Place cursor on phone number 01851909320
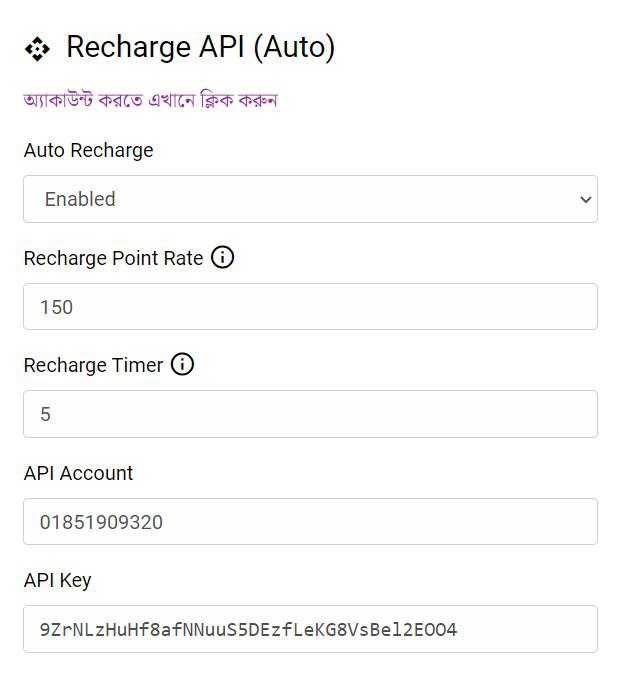The height and width of the screenshot is (676, 617). [x=101, y=522]
